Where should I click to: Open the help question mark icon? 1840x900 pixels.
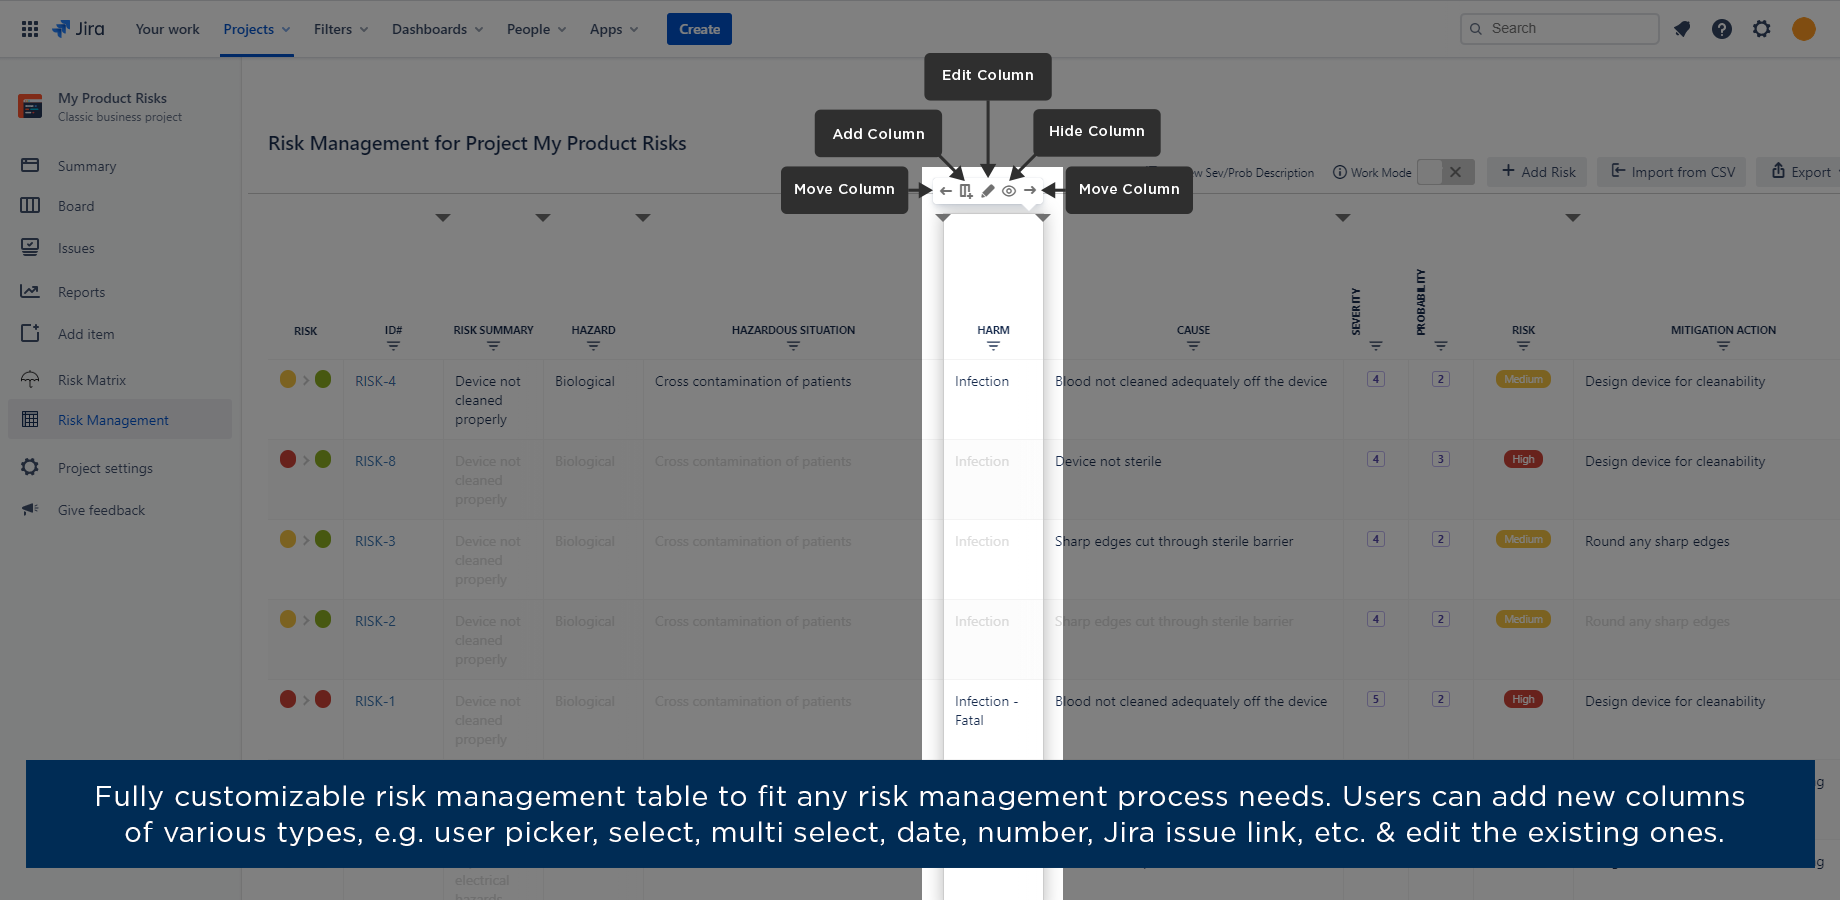pos(1722,29)
